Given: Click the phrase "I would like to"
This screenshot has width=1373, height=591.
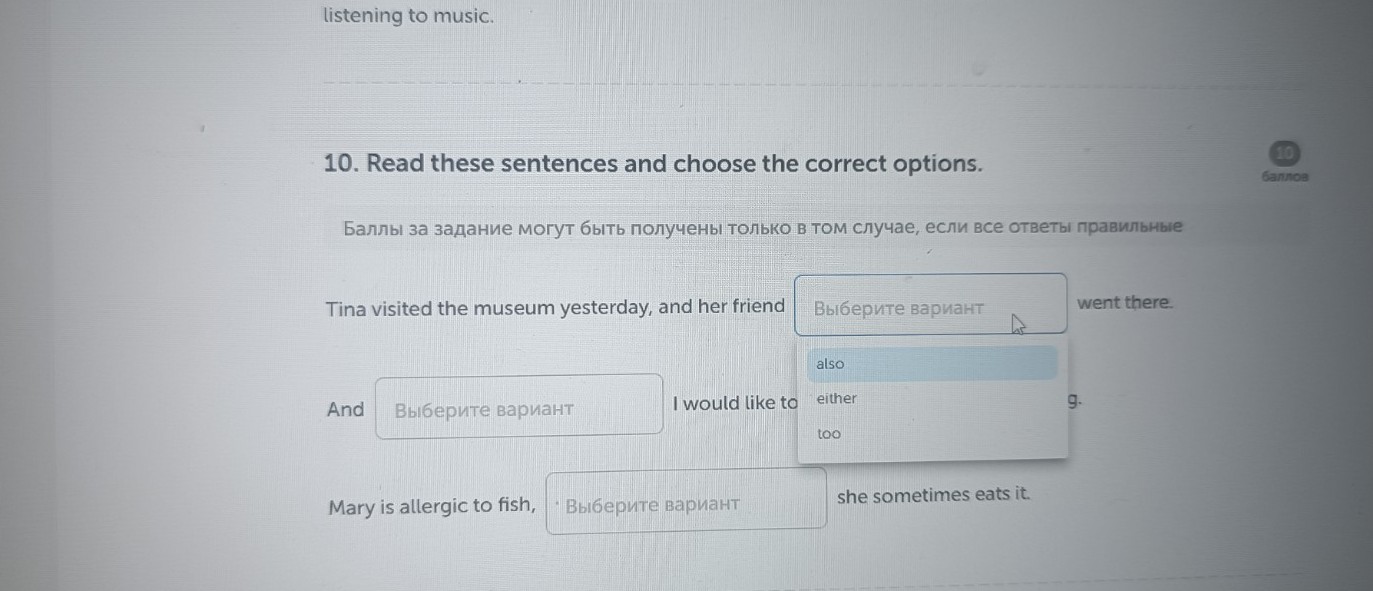Looking at the screenshot, I should [735, 404].
